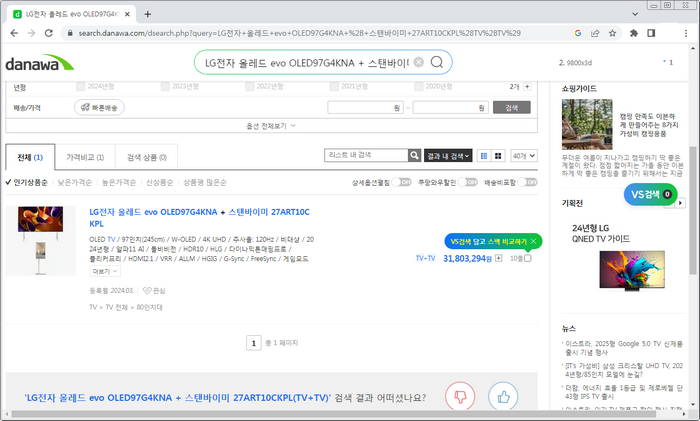Go to next 기획전 slide arrow
Viewport: 700px width, 421px height.
(680, 203)
